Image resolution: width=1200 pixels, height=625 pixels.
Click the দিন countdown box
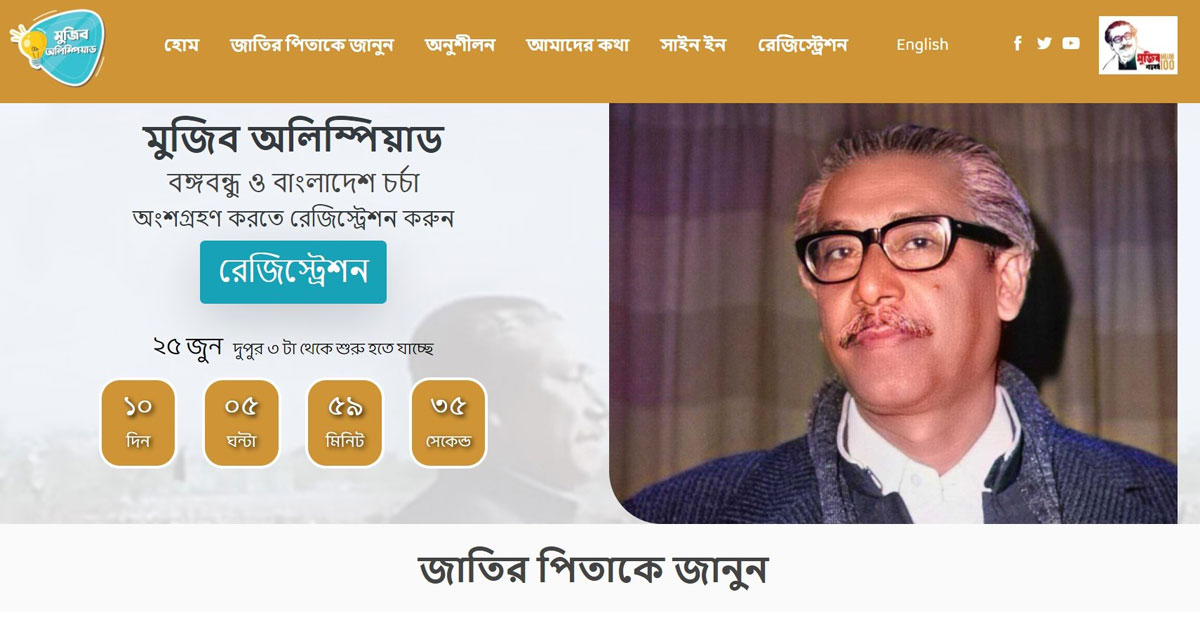pos(138,423)
